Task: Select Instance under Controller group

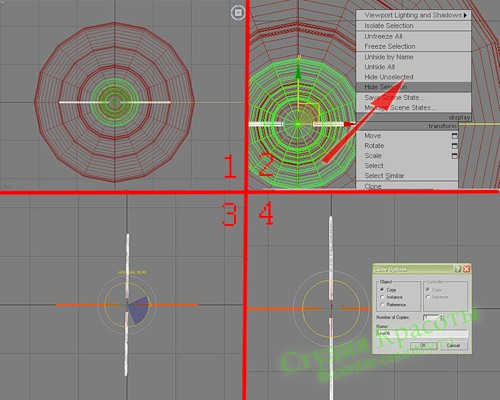Action: (x=428, y=297)
